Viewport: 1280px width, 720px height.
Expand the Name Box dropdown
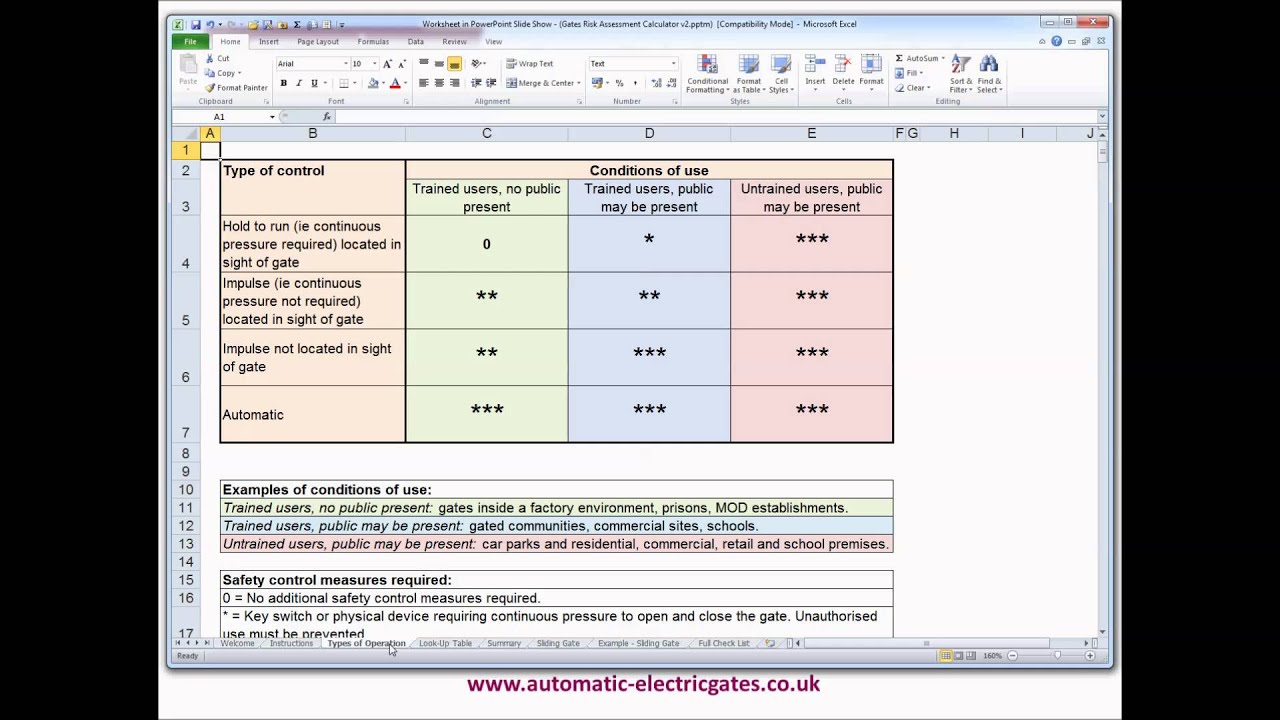[x=272, y=117]
